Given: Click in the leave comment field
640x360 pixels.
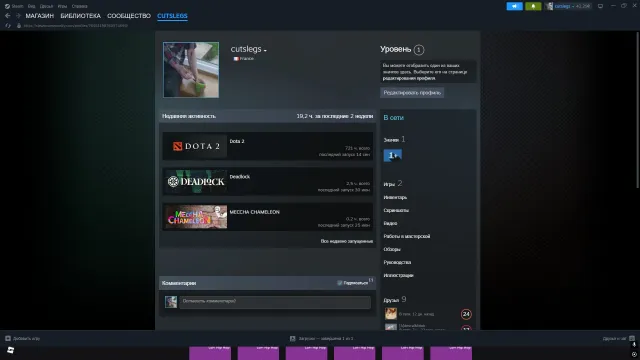Looking at the screenshot, I should [x=275, y=302].
